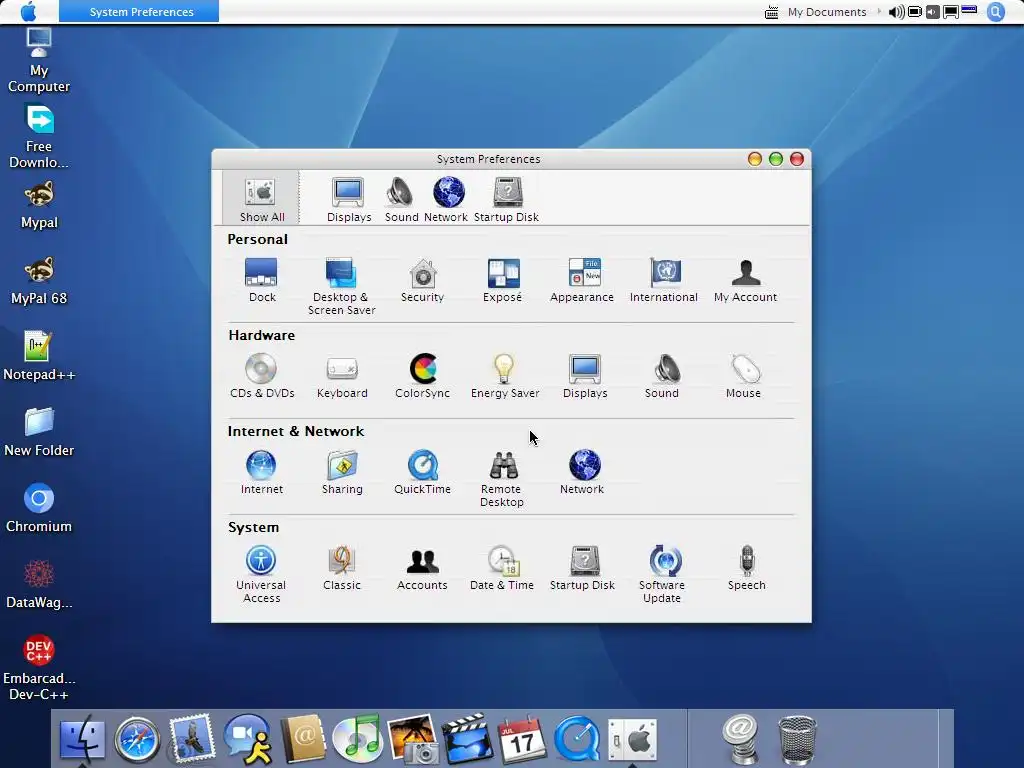Viewport: 1024px width, 768px height.
Task: Open My Account preferences
Action: (x=745, y=280)
